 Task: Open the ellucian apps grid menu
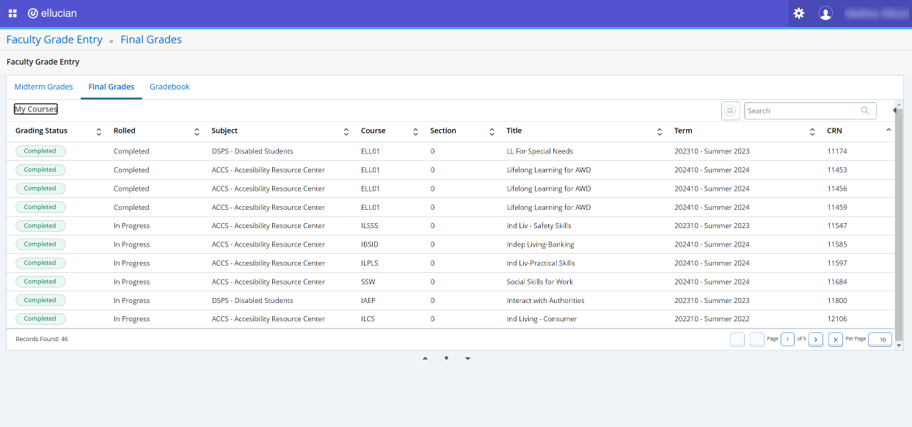(x=13, y=13)
